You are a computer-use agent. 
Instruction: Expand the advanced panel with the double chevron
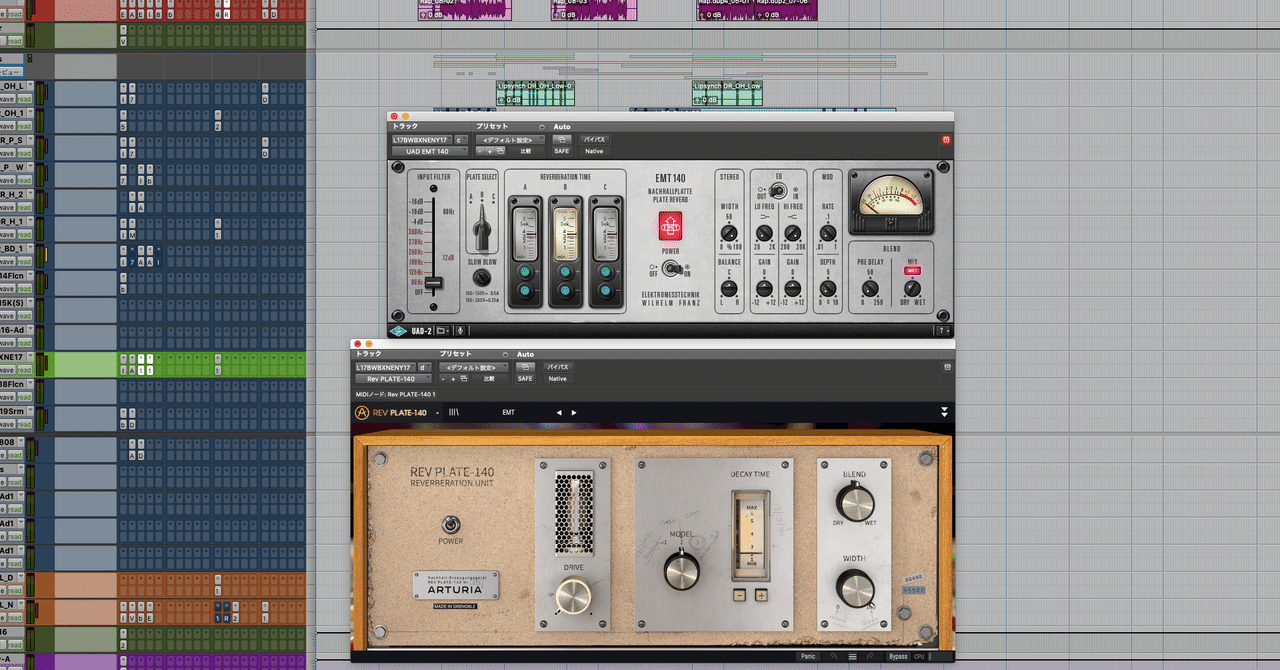pos(943,411)
